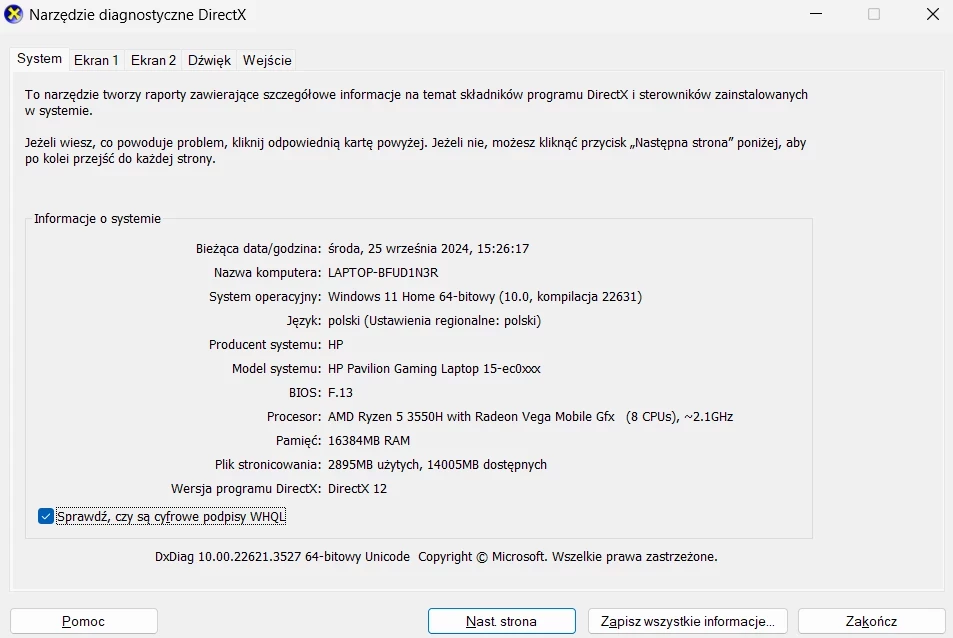Click the DirectX 12 version value
Screen dimensions: 953x638
coord(357,488)
